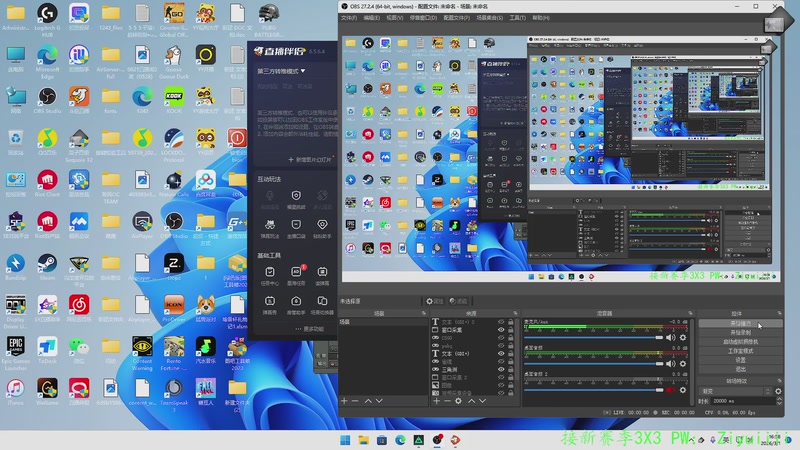Open 弹幕玩法 in 直播伴侣 interactive section
This screenshot has width=800, height=450.
[x=269, y=229]
